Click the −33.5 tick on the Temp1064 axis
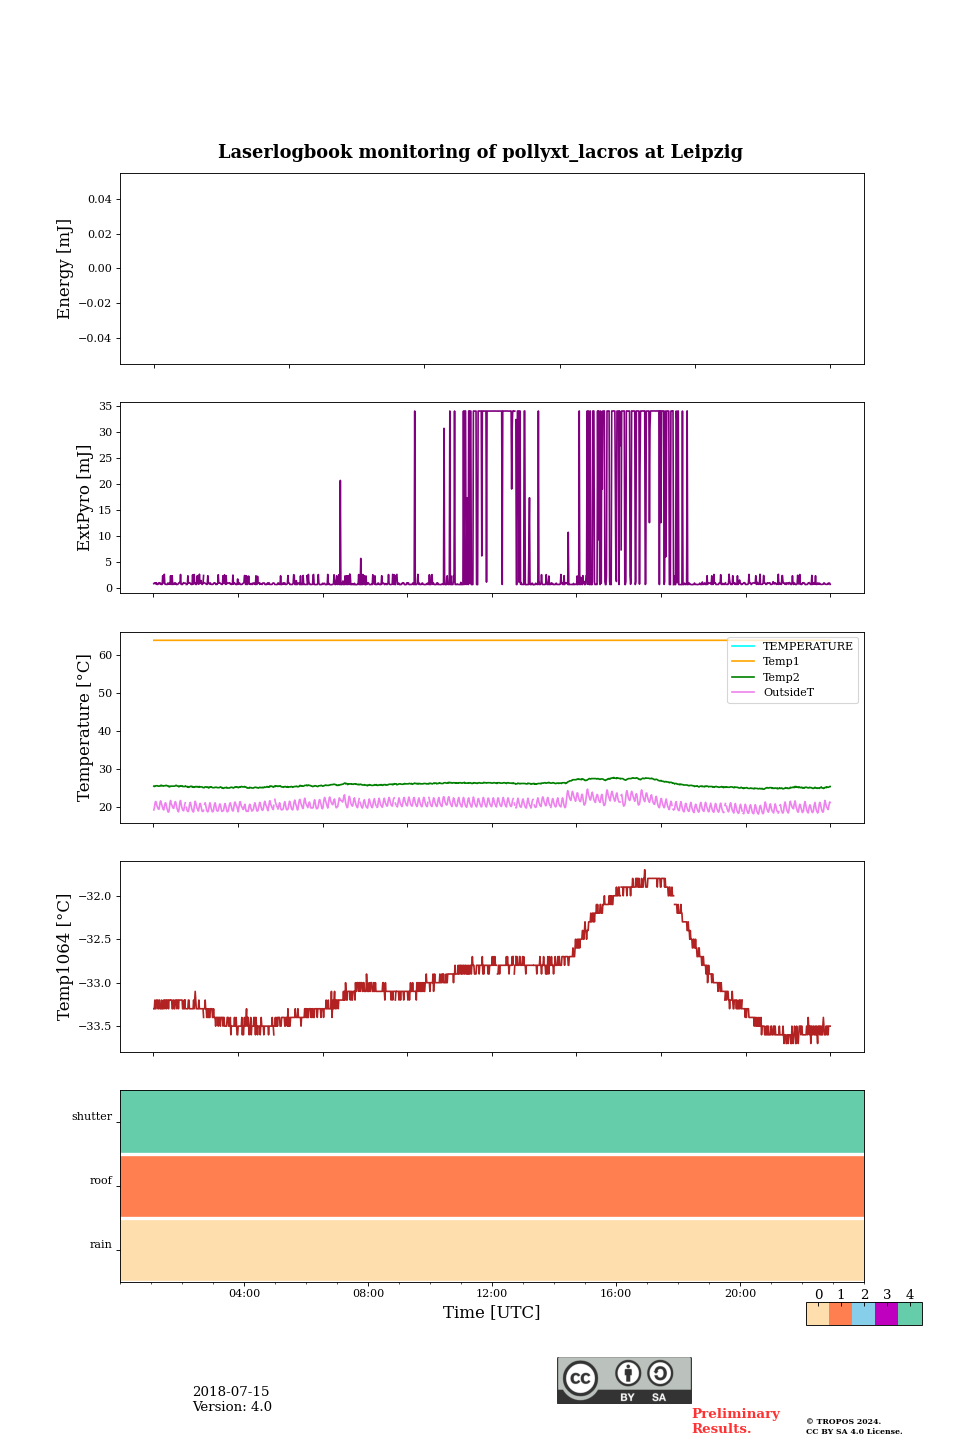 [x=96, y=1027]
